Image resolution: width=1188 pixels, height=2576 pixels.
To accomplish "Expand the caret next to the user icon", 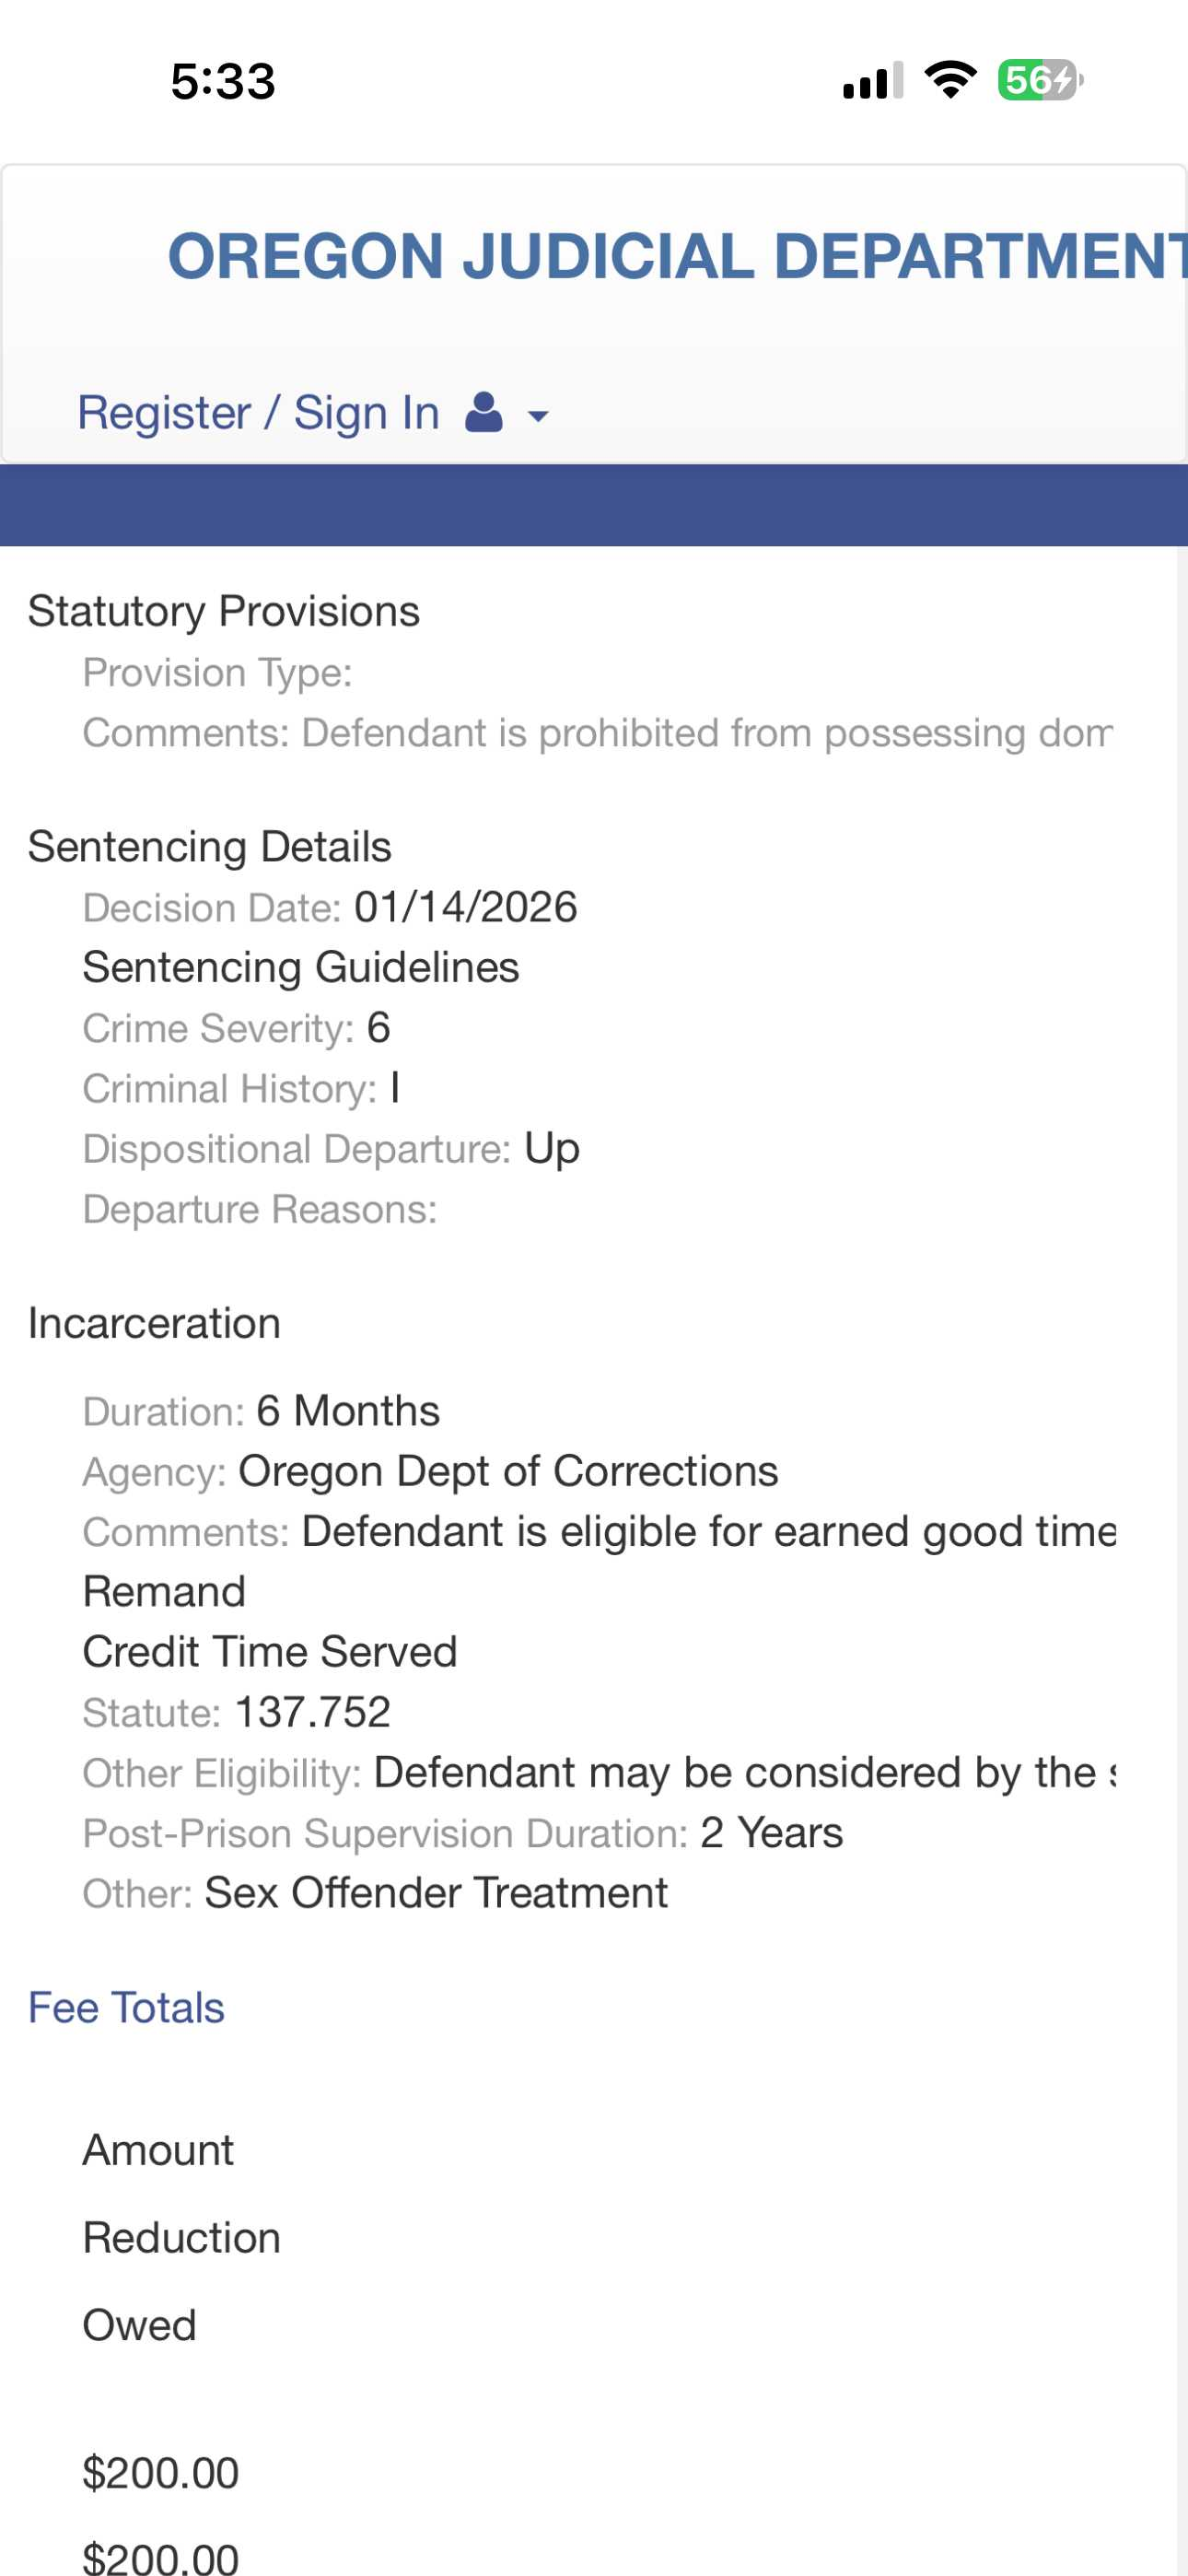I will 538,415.
